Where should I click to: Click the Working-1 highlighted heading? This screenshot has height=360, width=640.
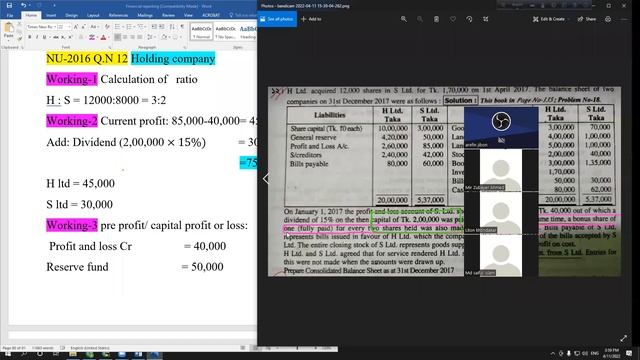72,79
